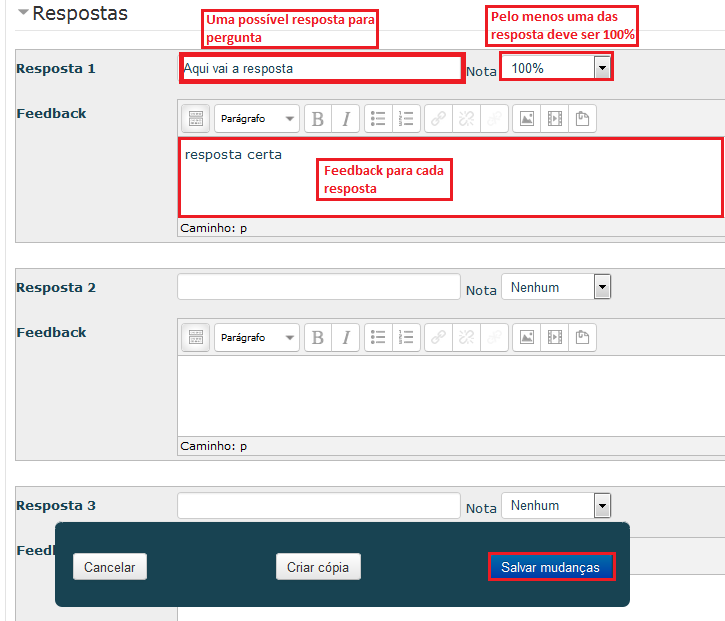
Task: Click the Criar cópia button
Action: pyautogui.click(x=317, y=567)
